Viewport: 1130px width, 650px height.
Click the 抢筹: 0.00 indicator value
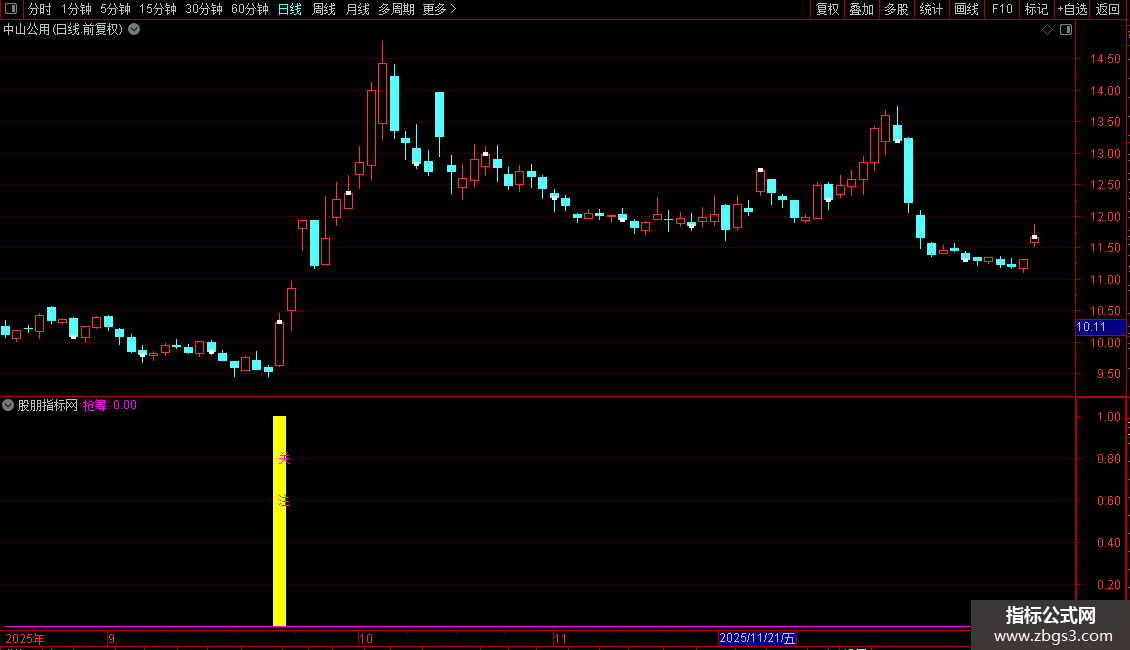click(x=110, y=405)
